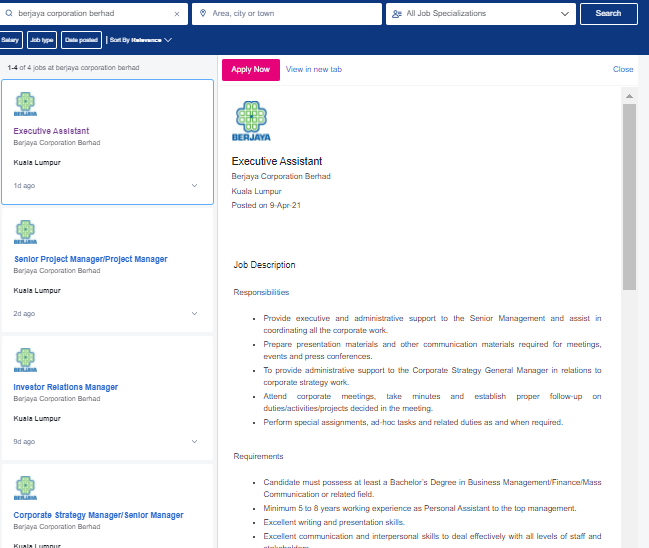Click Berjaya logo on Corporate Strategy Manager card

[25, 488]
